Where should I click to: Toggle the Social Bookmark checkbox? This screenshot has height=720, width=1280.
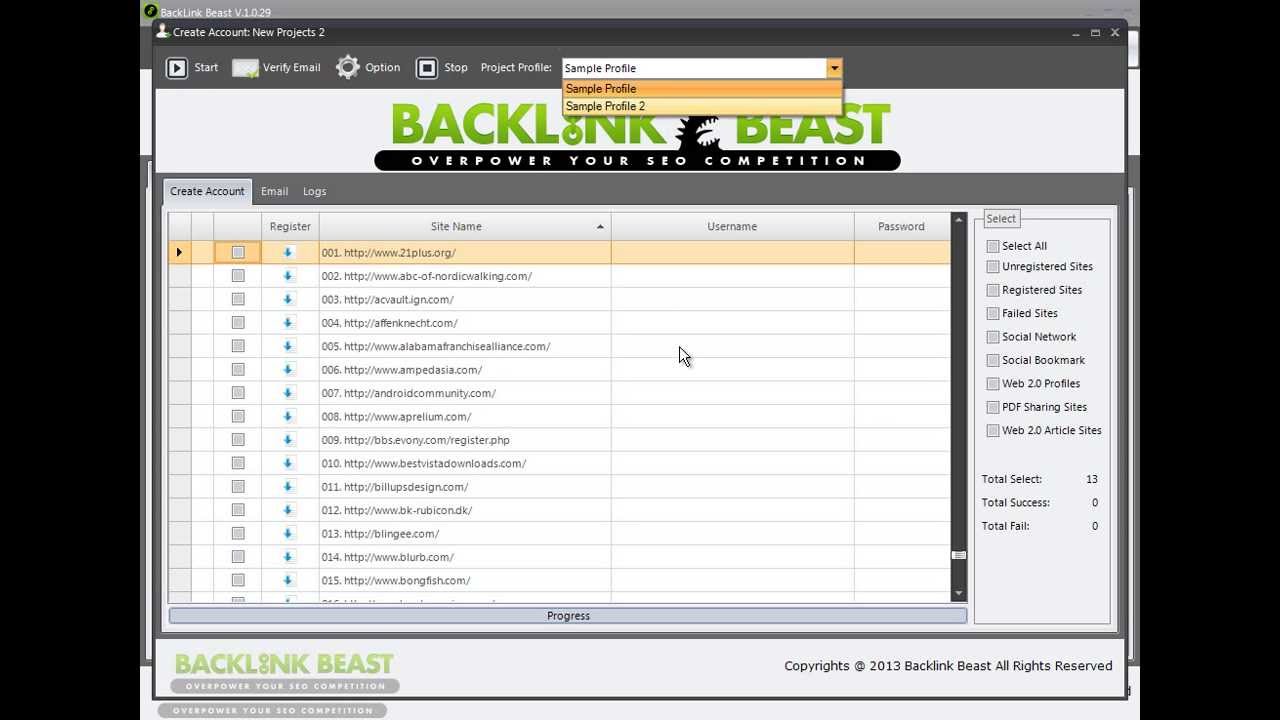pyautogui.click(x=993, y=360)
